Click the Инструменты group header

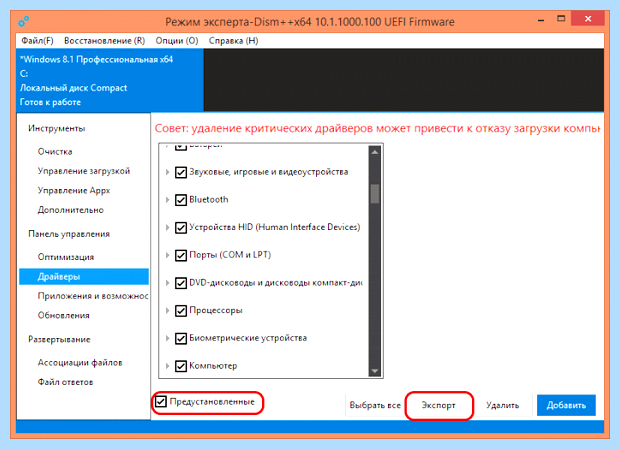point(57,128)
